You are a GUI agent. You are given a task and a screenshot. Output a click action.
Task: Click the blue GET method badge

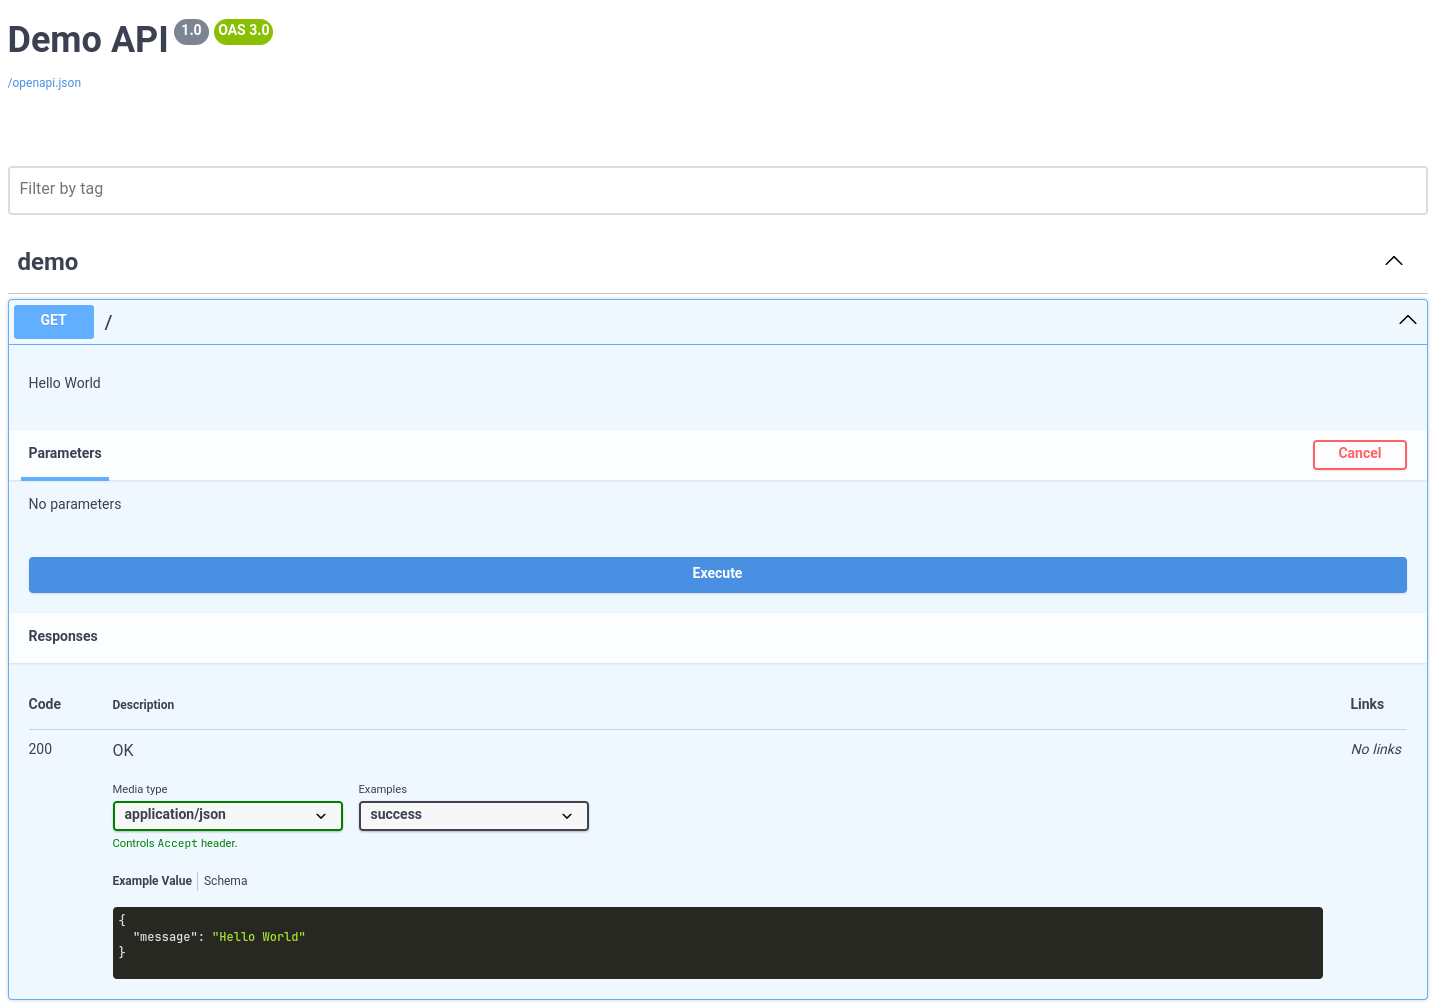pyautogui.click(x=53, y=321)
